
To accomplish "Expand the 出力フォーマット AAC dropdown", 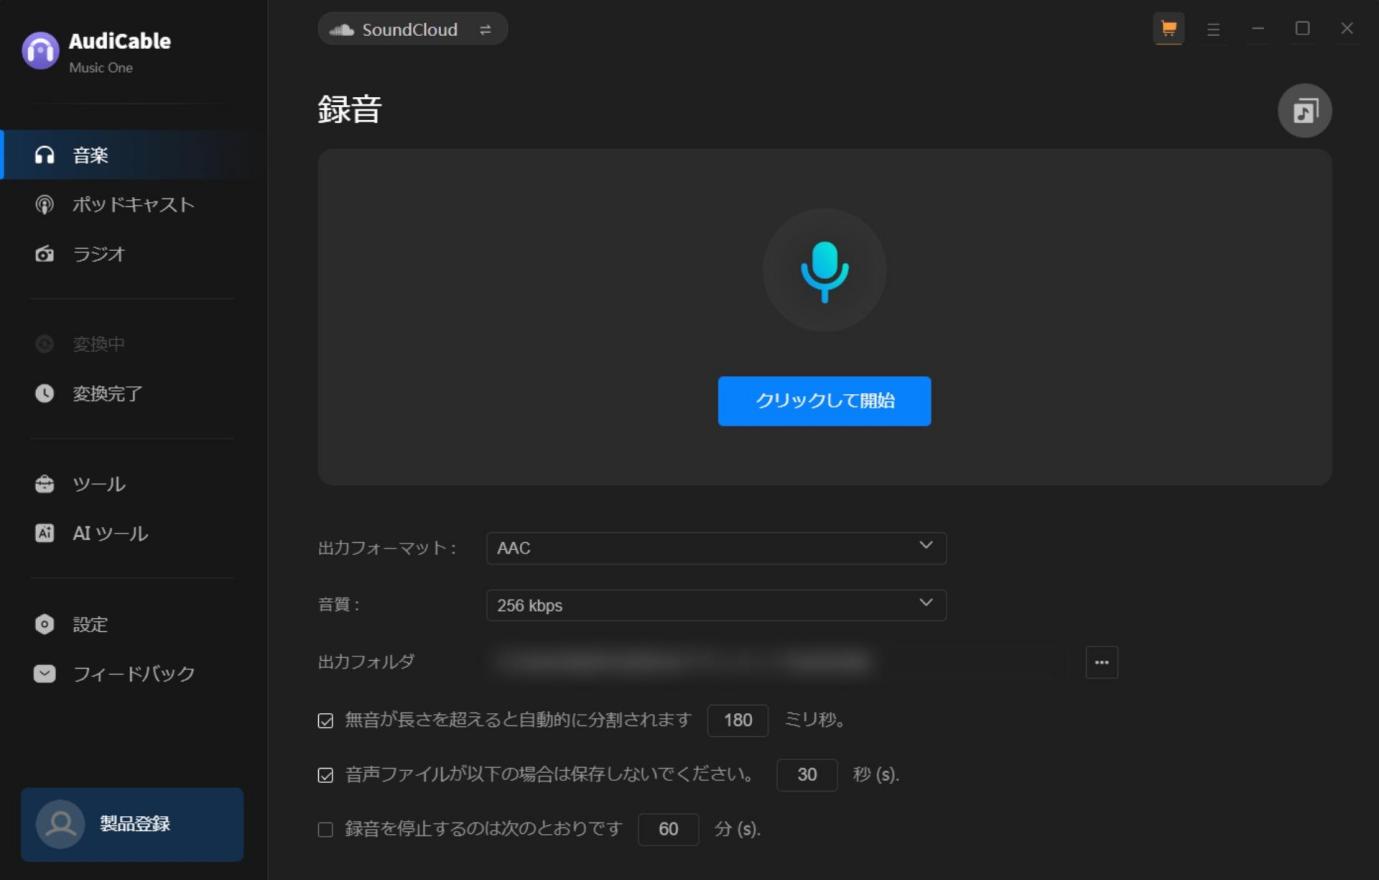I will 716,548.
